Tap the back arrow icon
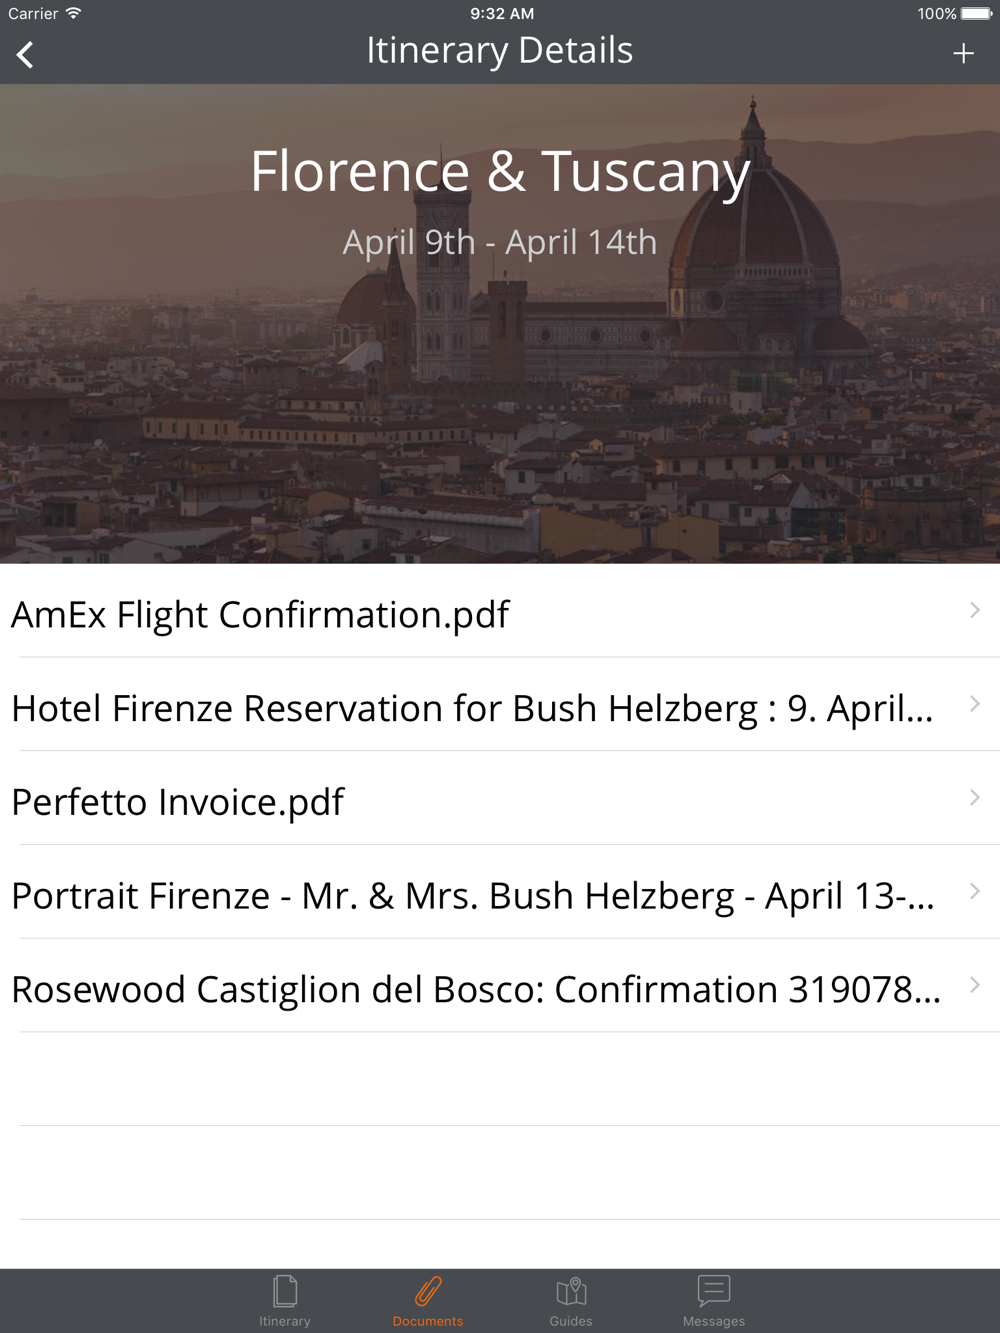 (26, 54)
